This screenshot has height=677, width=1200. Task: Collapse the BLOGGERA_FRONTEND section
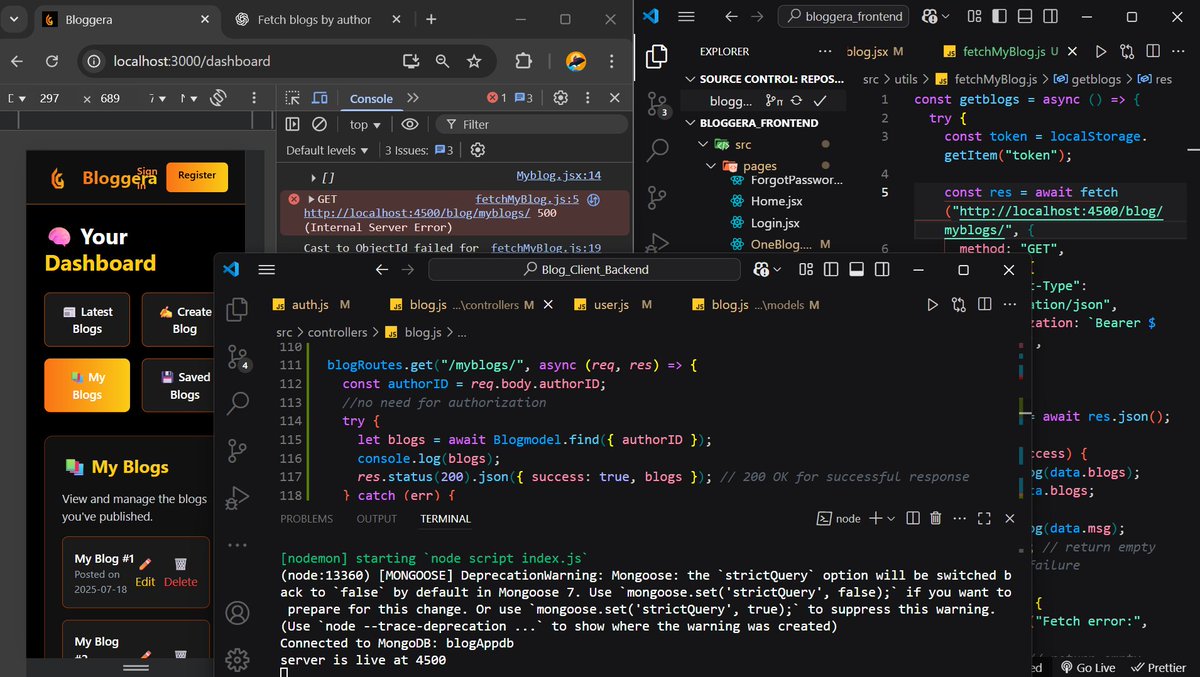tap(692, 123)
